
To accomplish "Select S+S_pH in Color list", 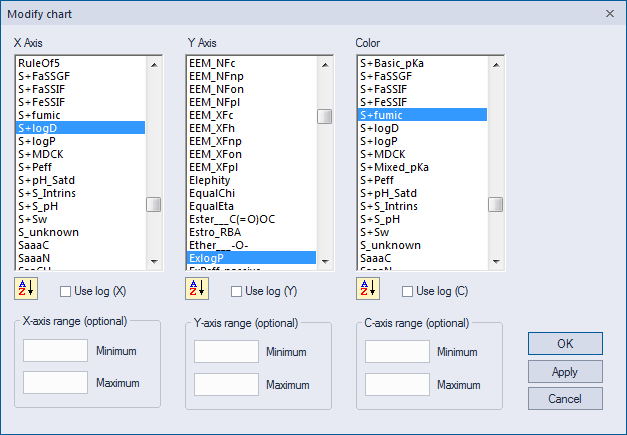I will (x=423, y=219).
